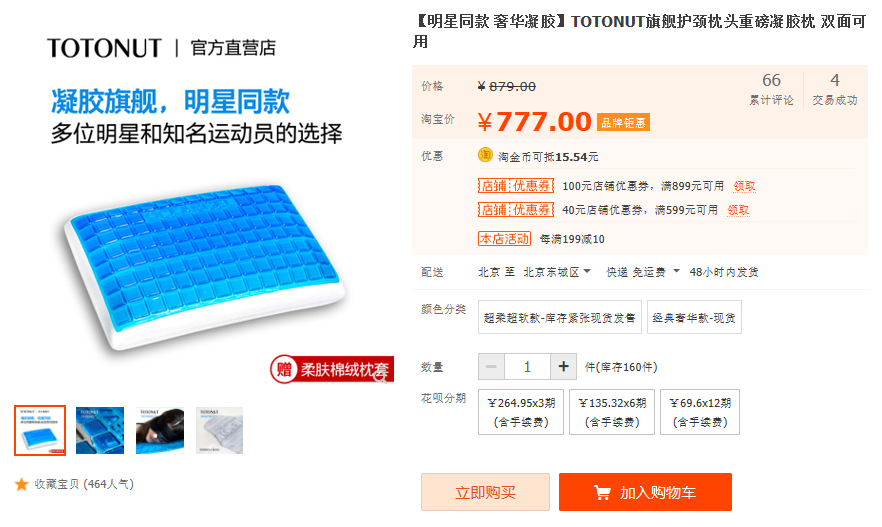Click the orange star favorite icon
Viewport: 882px width, 527px height.
tap(21, 484)
